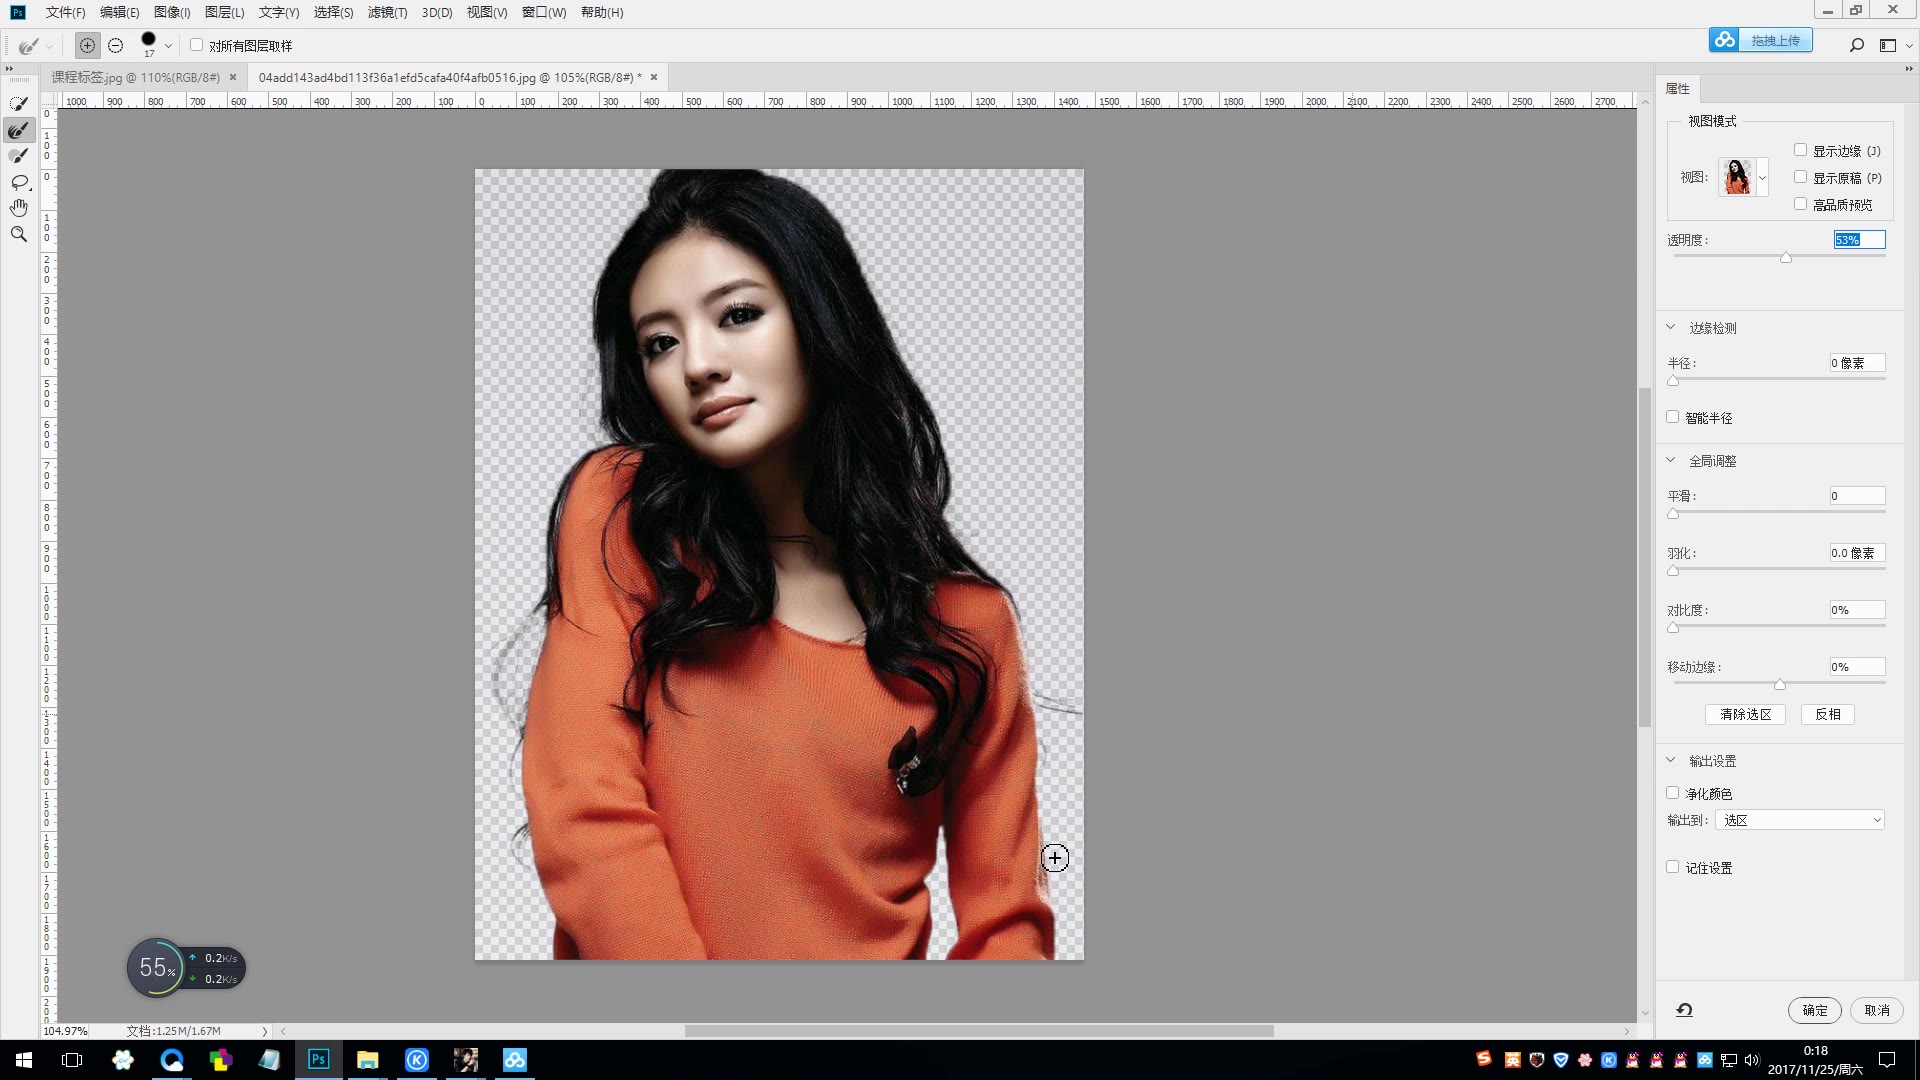The image size is (1920, 1080).
Task: Click the reset workspace arrow icon
Action: (x=1684, y=1010)
